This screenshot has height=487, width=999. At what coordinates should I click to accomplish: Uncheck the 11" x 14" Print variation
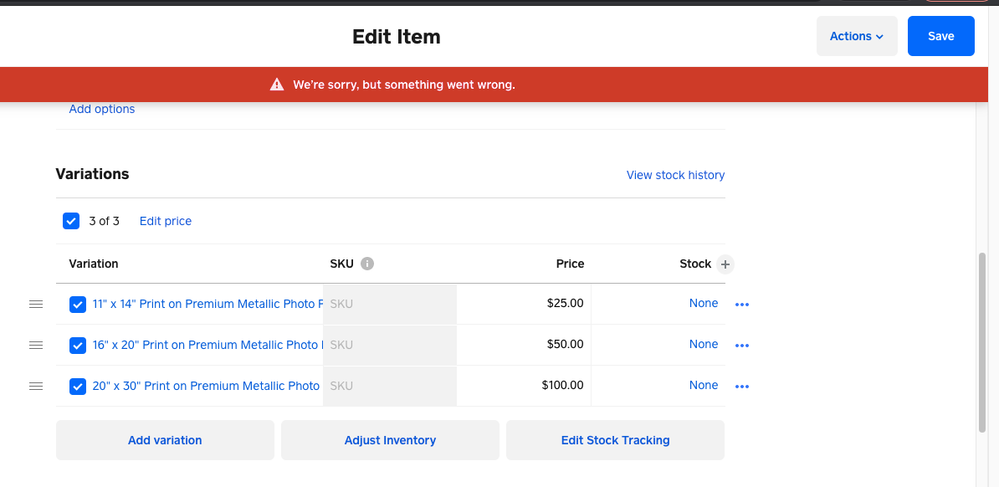[x=78, y=305]
